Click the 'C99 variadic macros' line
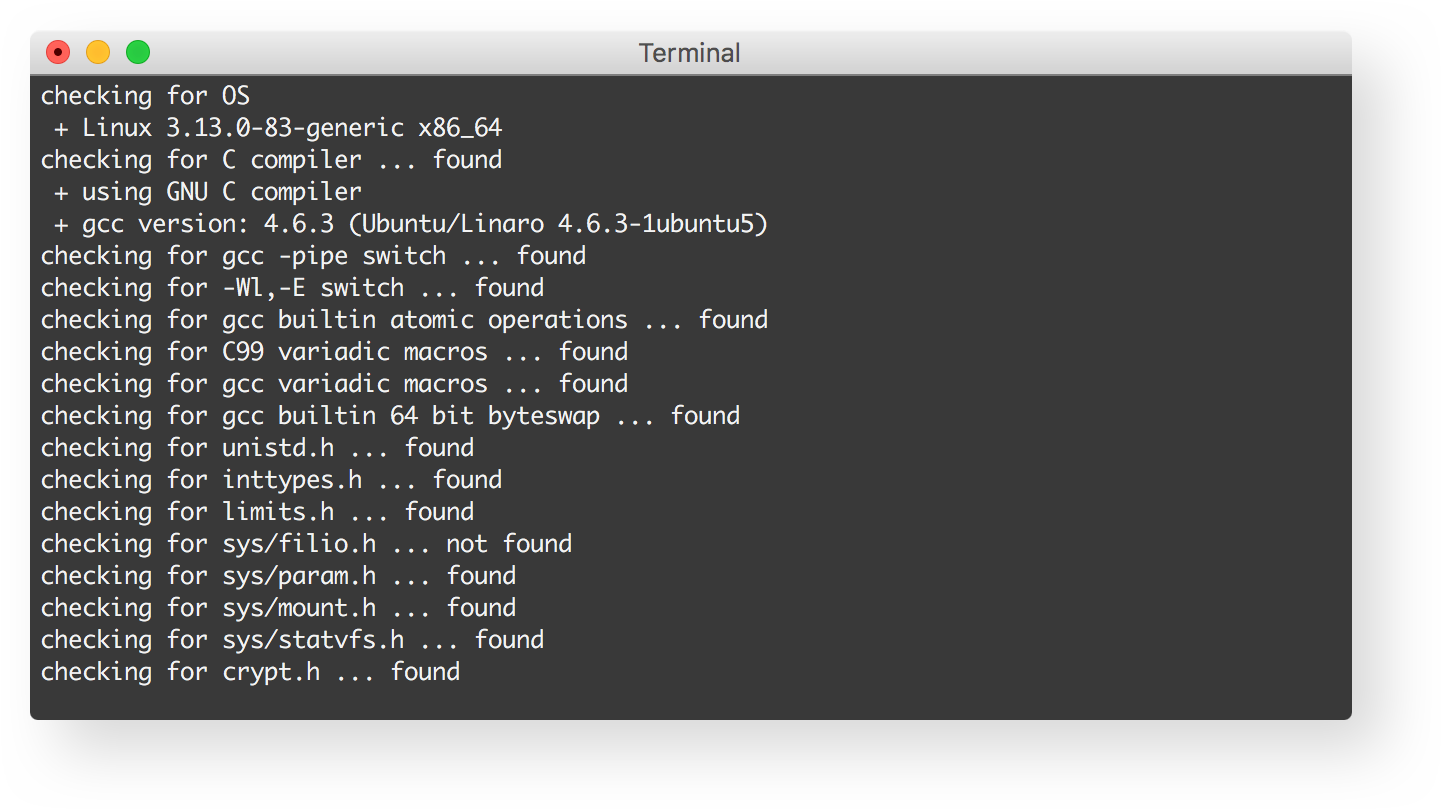1442x810 pixels. 334,352
